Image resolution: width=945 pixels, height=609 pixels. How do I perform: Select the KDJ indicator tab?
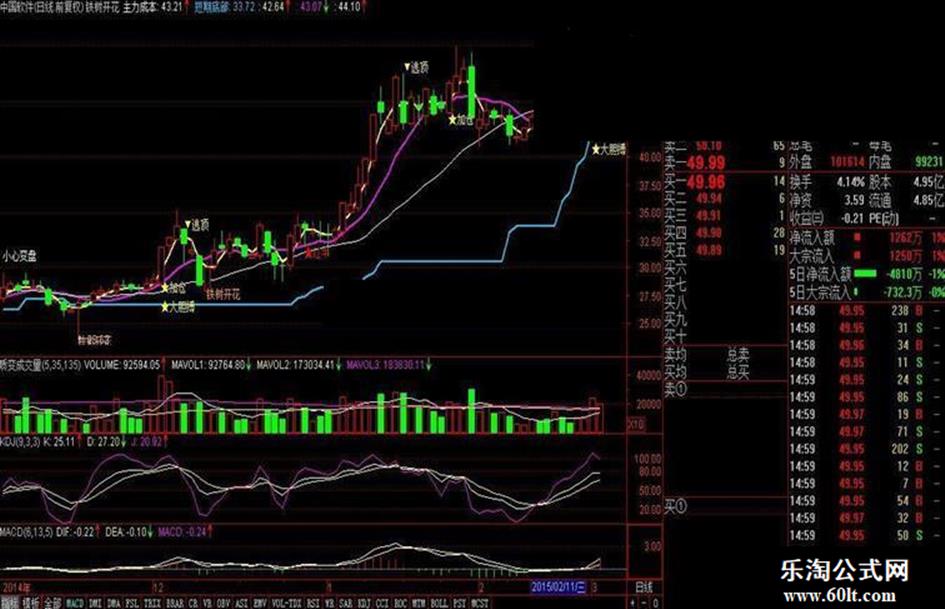click(x=364, y=602)
